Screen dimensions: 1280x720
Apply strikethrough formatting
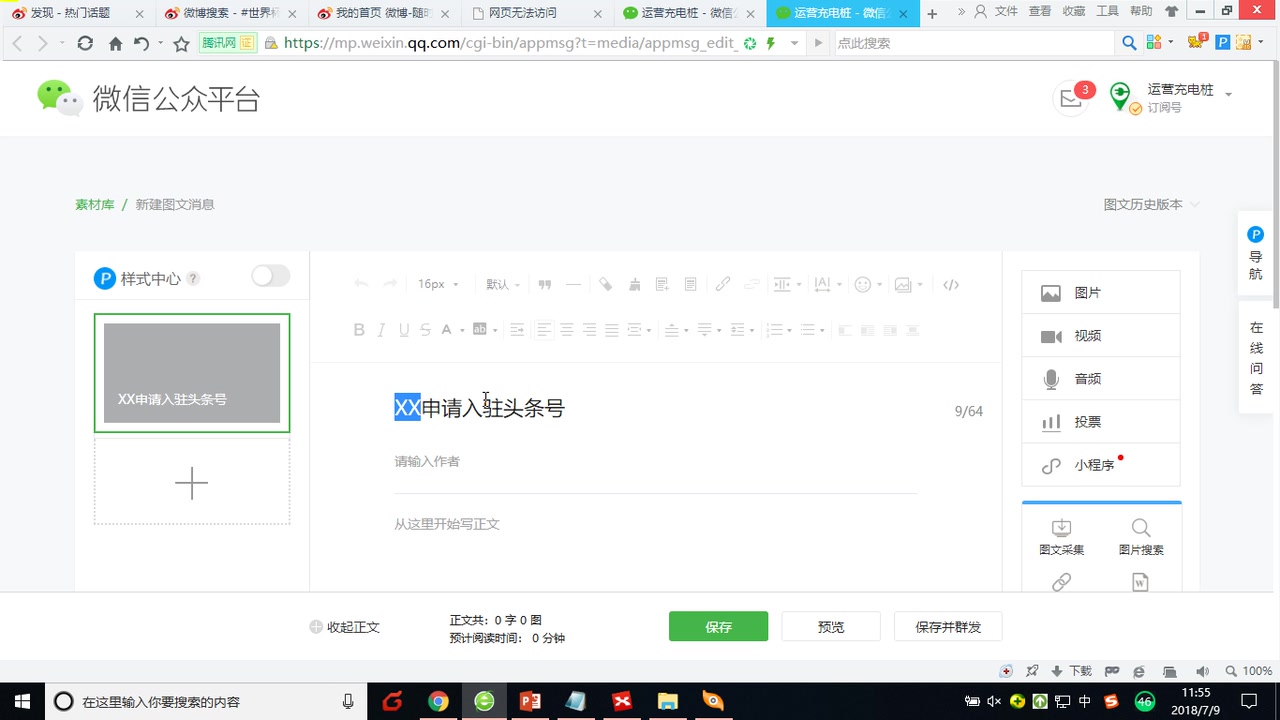tap(425, 330)
